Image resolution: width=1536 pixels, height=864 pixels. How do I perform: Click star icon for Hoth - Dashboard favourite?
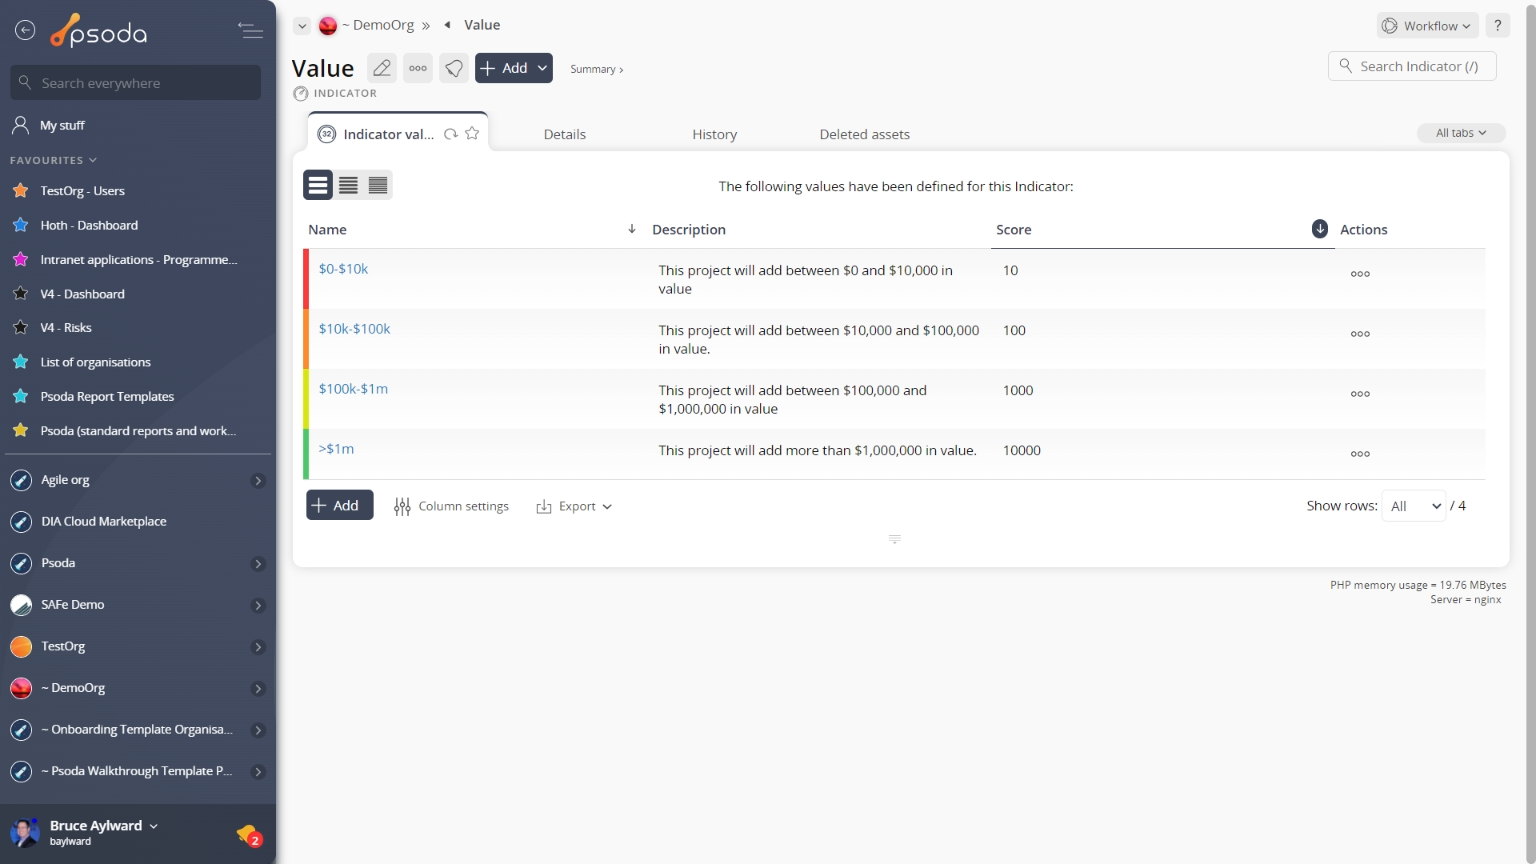(20, 225)
